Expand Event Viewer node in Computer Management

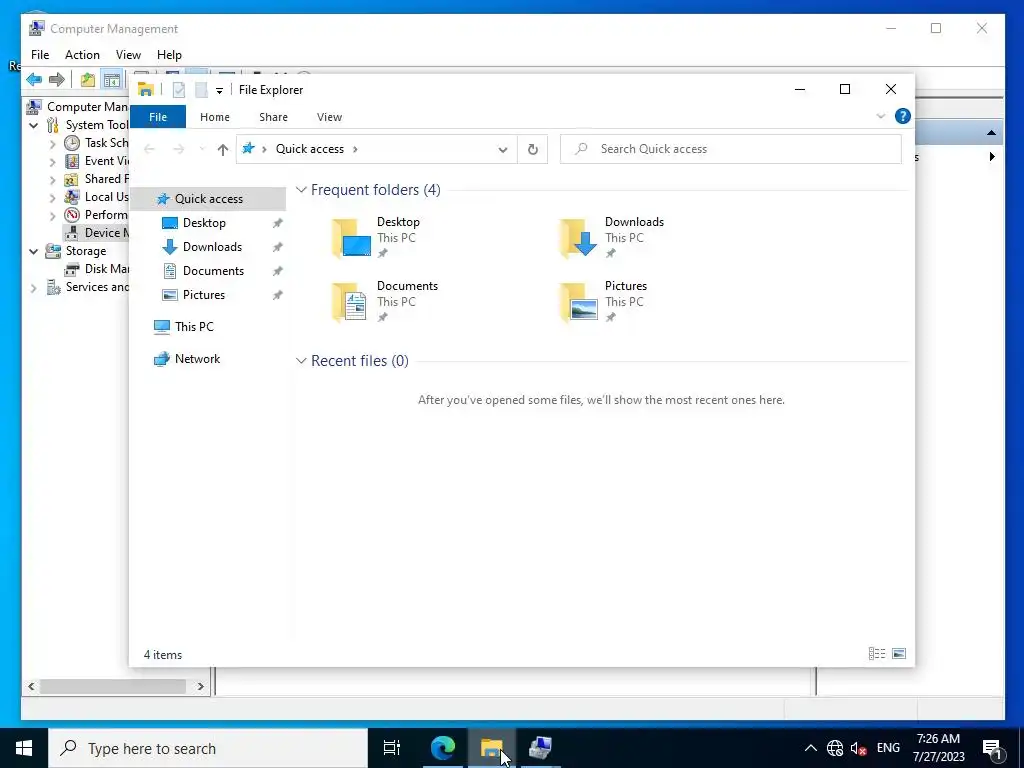pyautogui.click(x=52, y=161)
